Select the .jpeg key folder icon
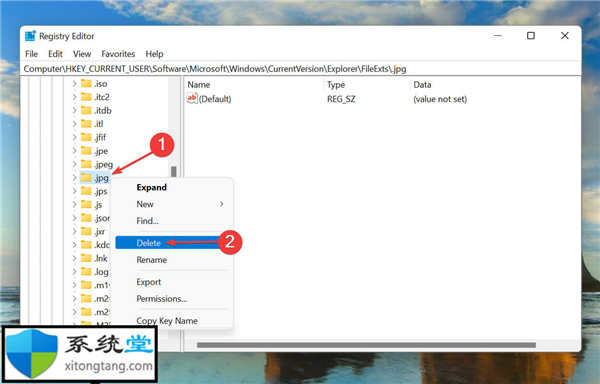Screen dimensions: 600x384 click(x=86, y=164)
